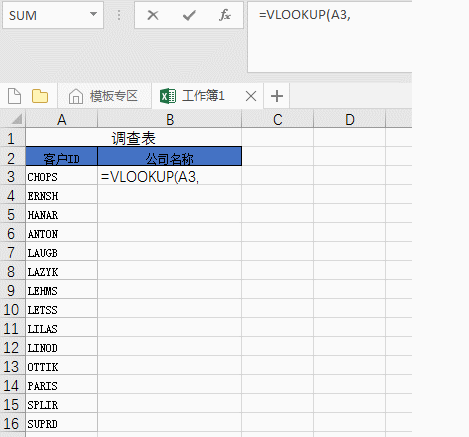This screenshot has width=469, height=437.
Task: Click the home icon of 模板专区 tab
Action: pos(76,96)
